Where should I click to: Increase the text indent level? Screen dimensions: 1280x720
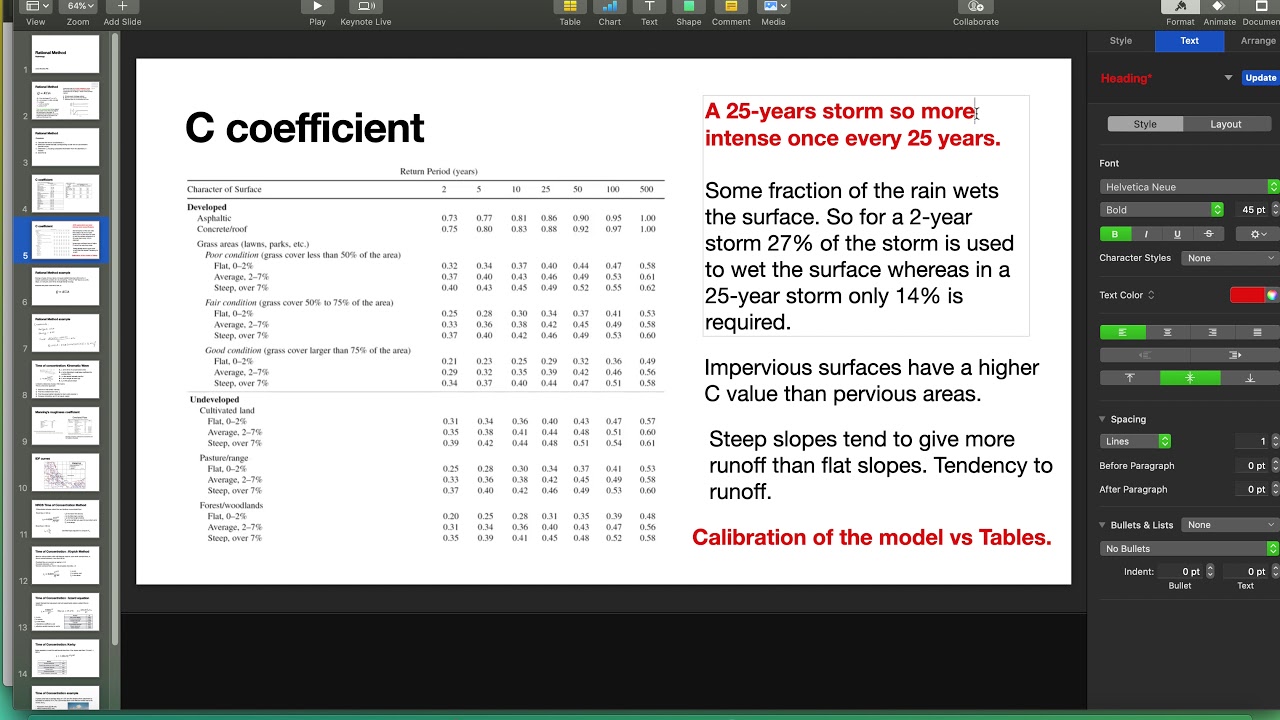click(x=1234, y=355)
